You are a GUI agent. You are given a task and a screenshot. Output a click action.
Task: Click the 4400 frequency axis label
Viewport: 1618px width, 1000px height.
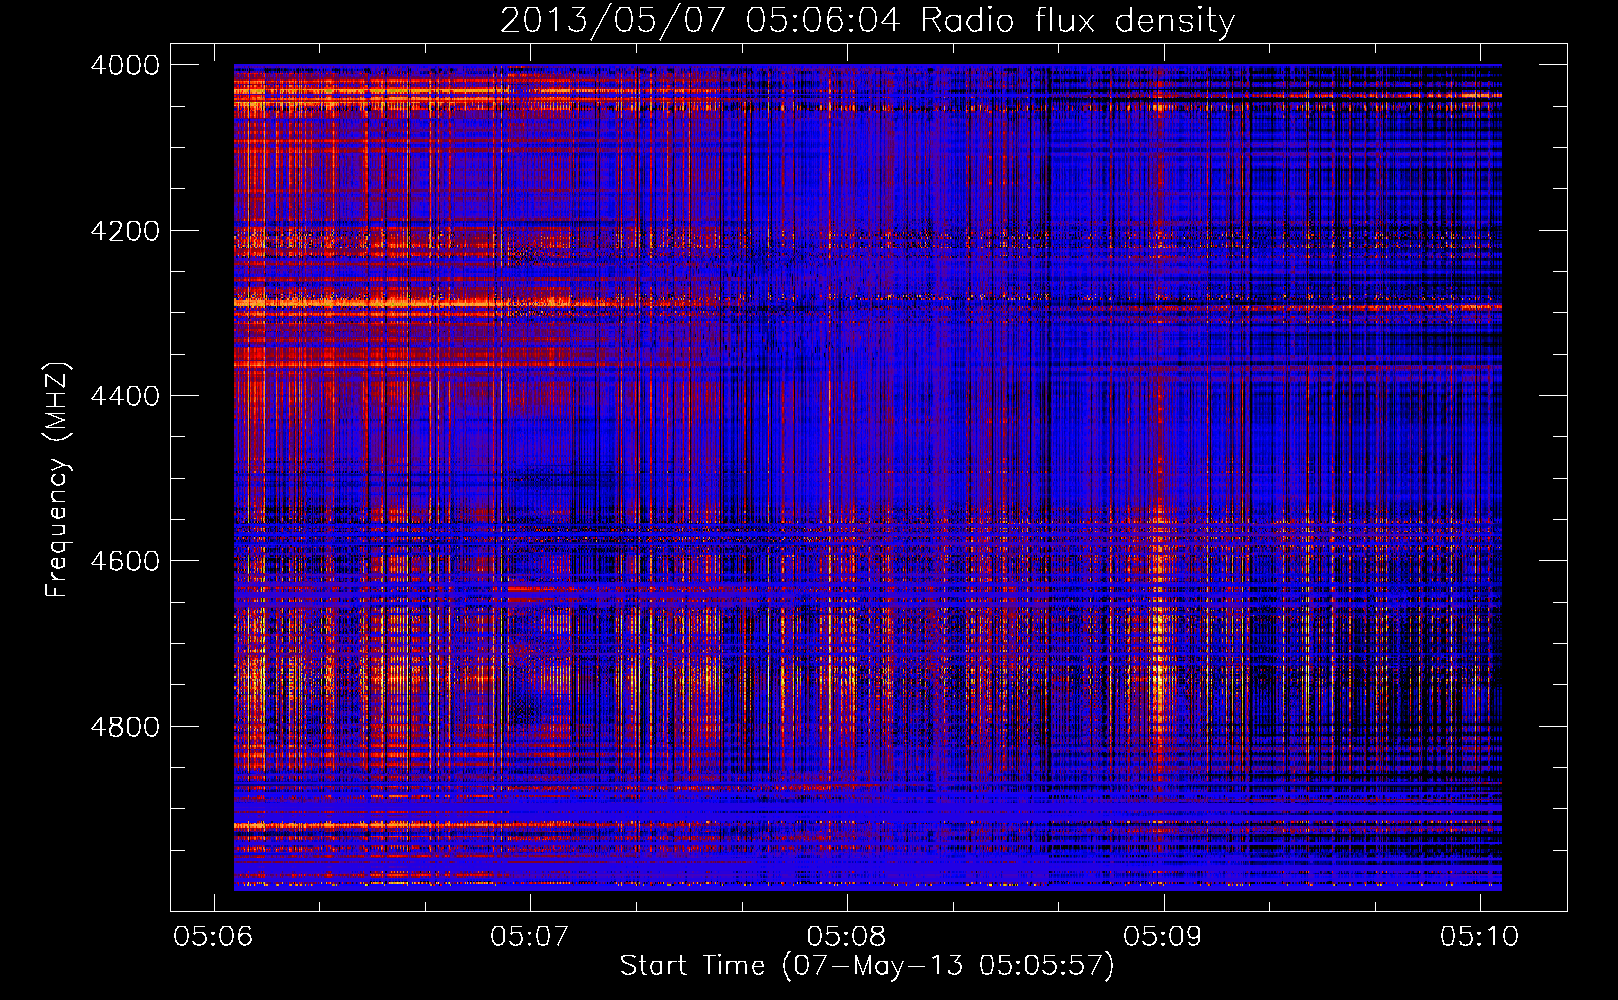(x=125, y=396)
